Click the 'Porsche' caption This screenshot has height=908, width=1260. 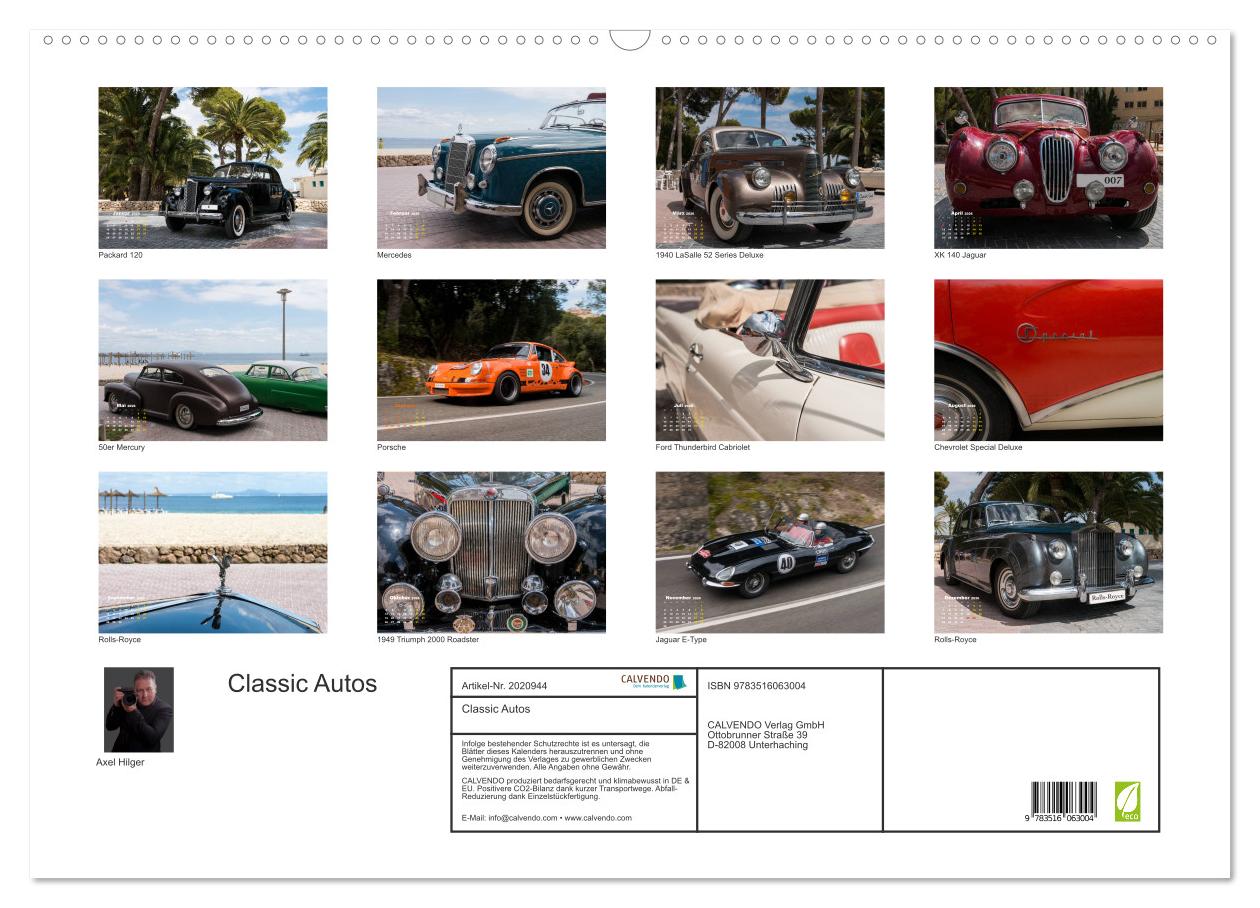point(391,447)
